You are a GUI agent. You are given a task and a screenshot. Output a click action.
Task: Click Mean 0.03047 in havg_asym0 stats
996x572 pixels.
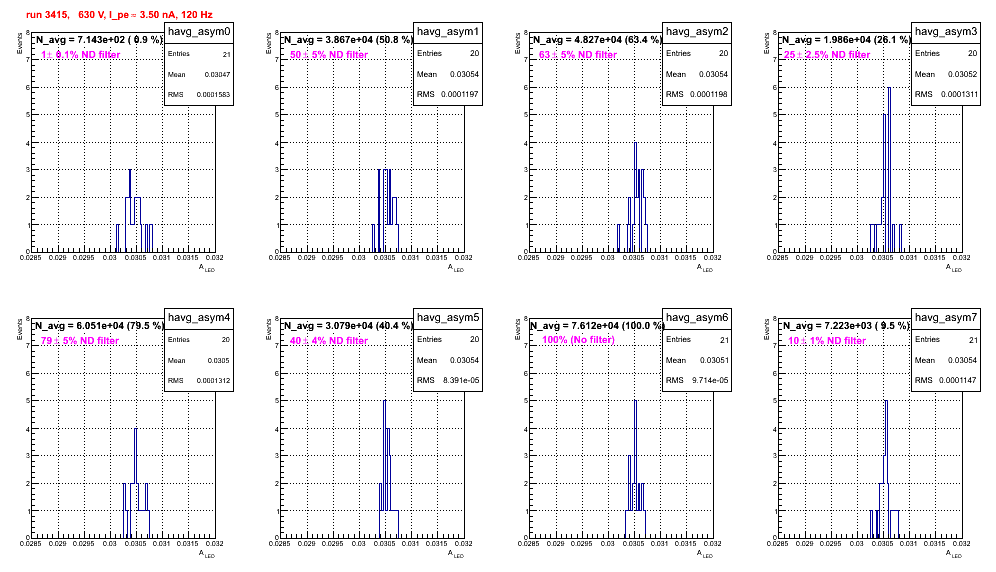click(x=199, y=74)
